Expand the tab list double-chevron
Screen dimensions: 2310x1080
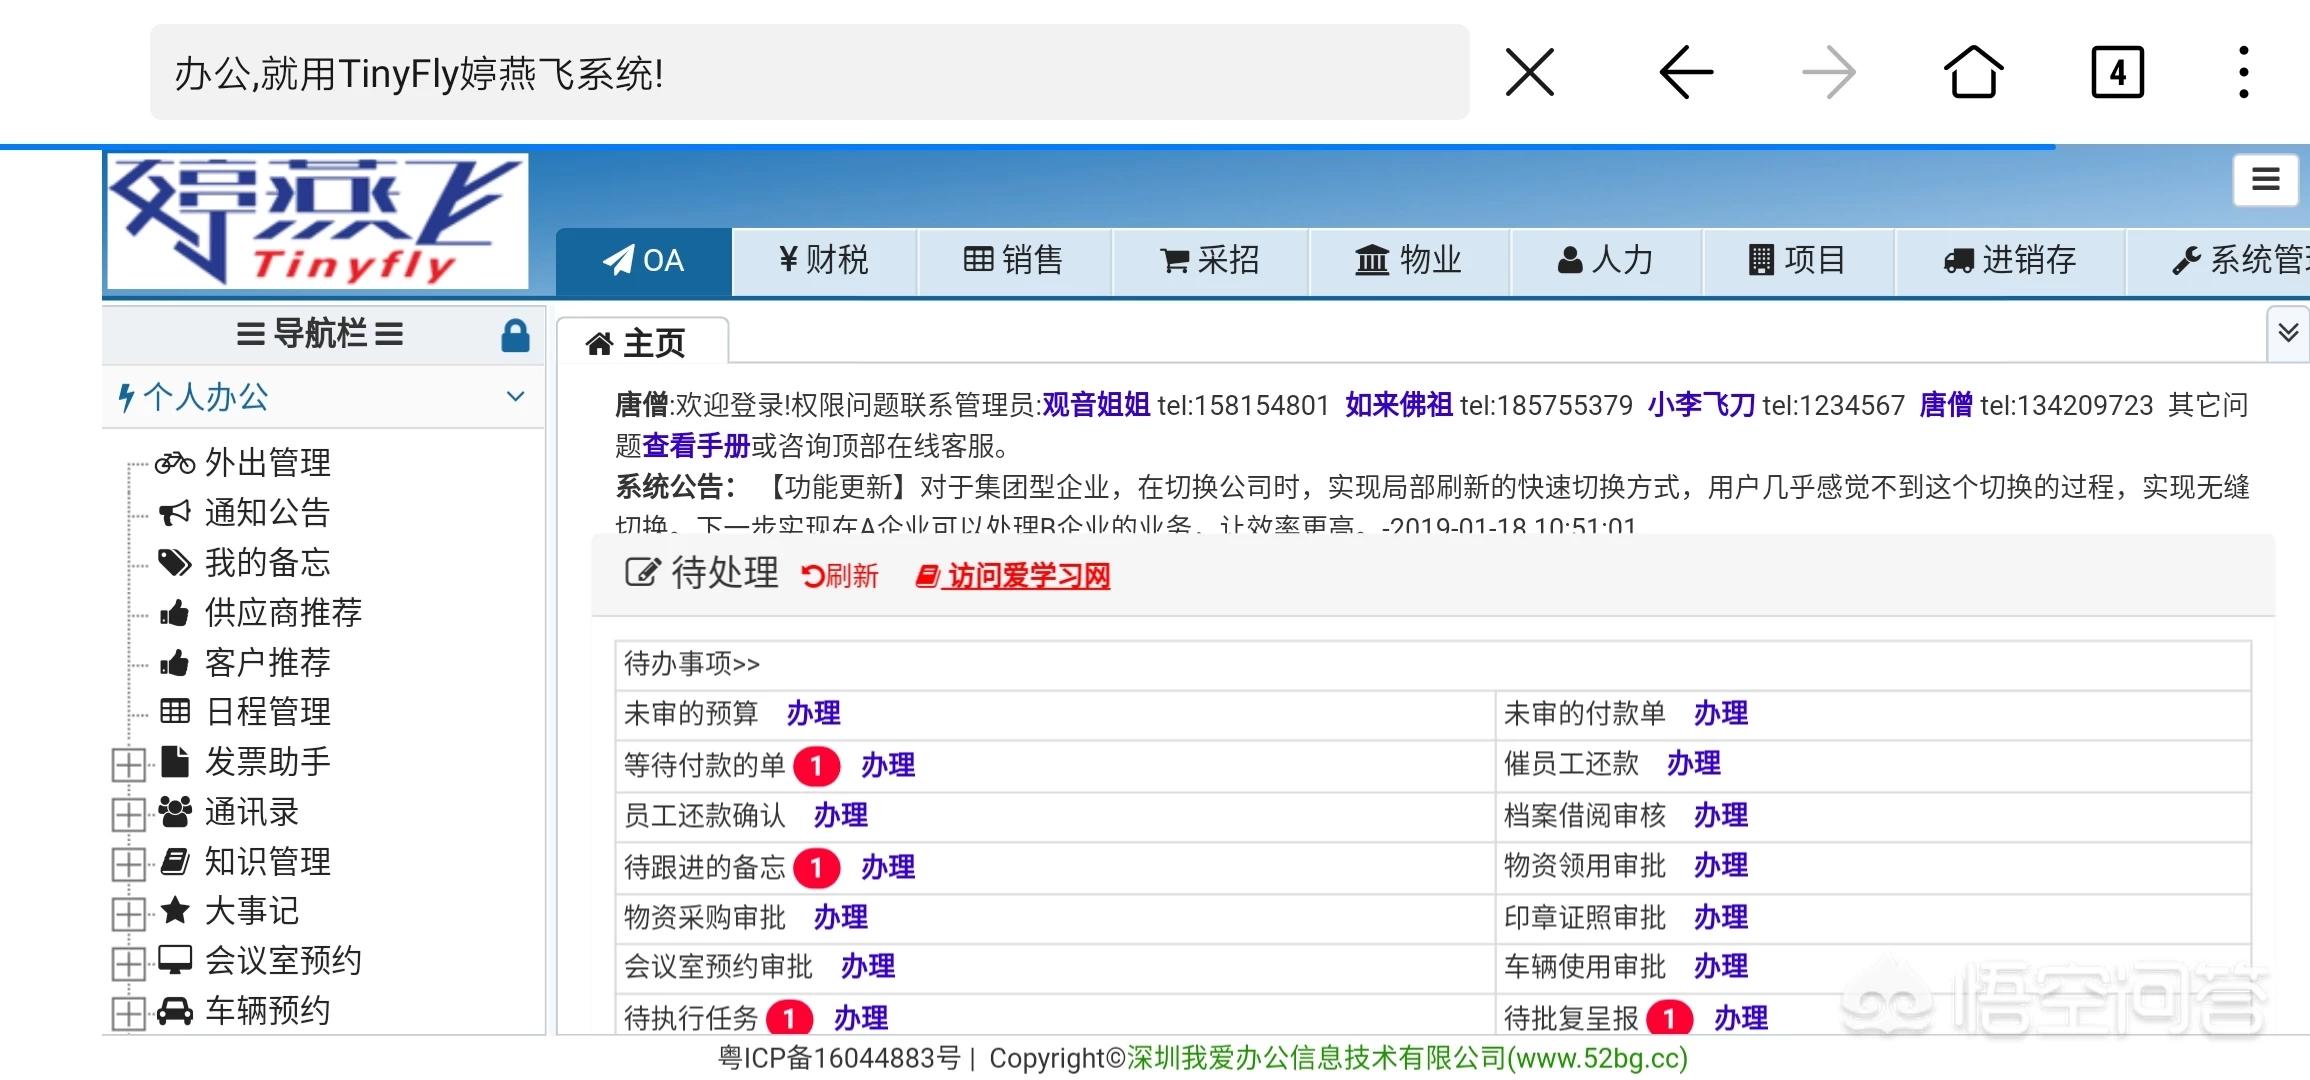2288,333
